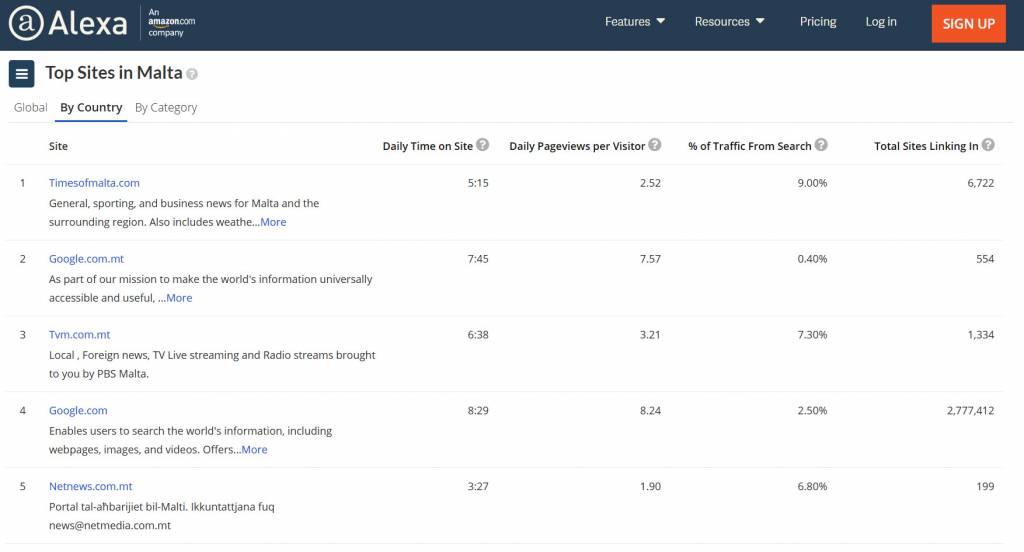1024x552 pixels.
Task: Select the By Country tab
Action: coord(91,107)
